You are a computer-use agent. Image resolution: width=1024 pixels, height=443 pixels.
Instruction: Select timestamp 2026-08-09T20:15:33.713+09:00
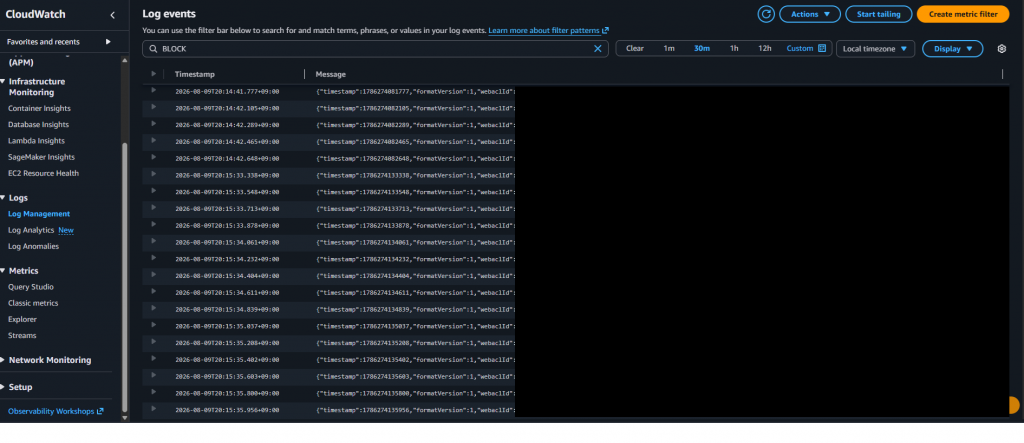[x=227, y=209]
